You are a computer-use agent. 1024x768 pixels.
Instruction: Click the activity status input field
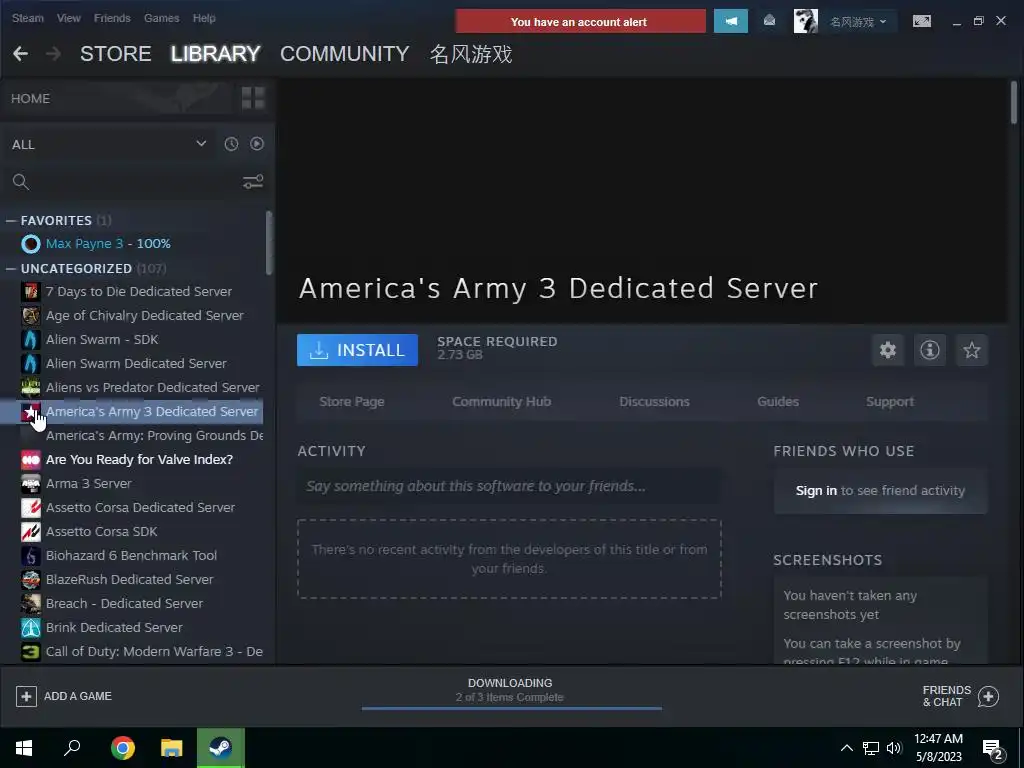[x=509, y=486]
